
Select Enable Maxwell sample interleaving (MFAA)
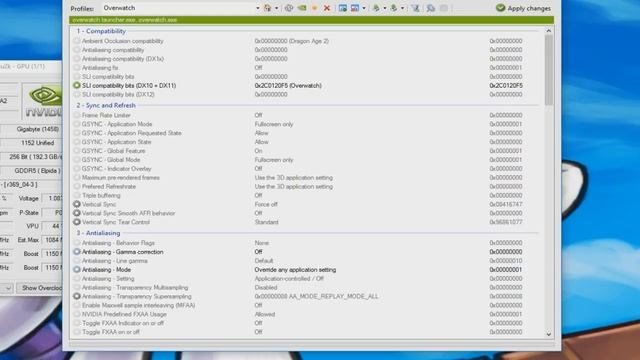coord(139,305)
